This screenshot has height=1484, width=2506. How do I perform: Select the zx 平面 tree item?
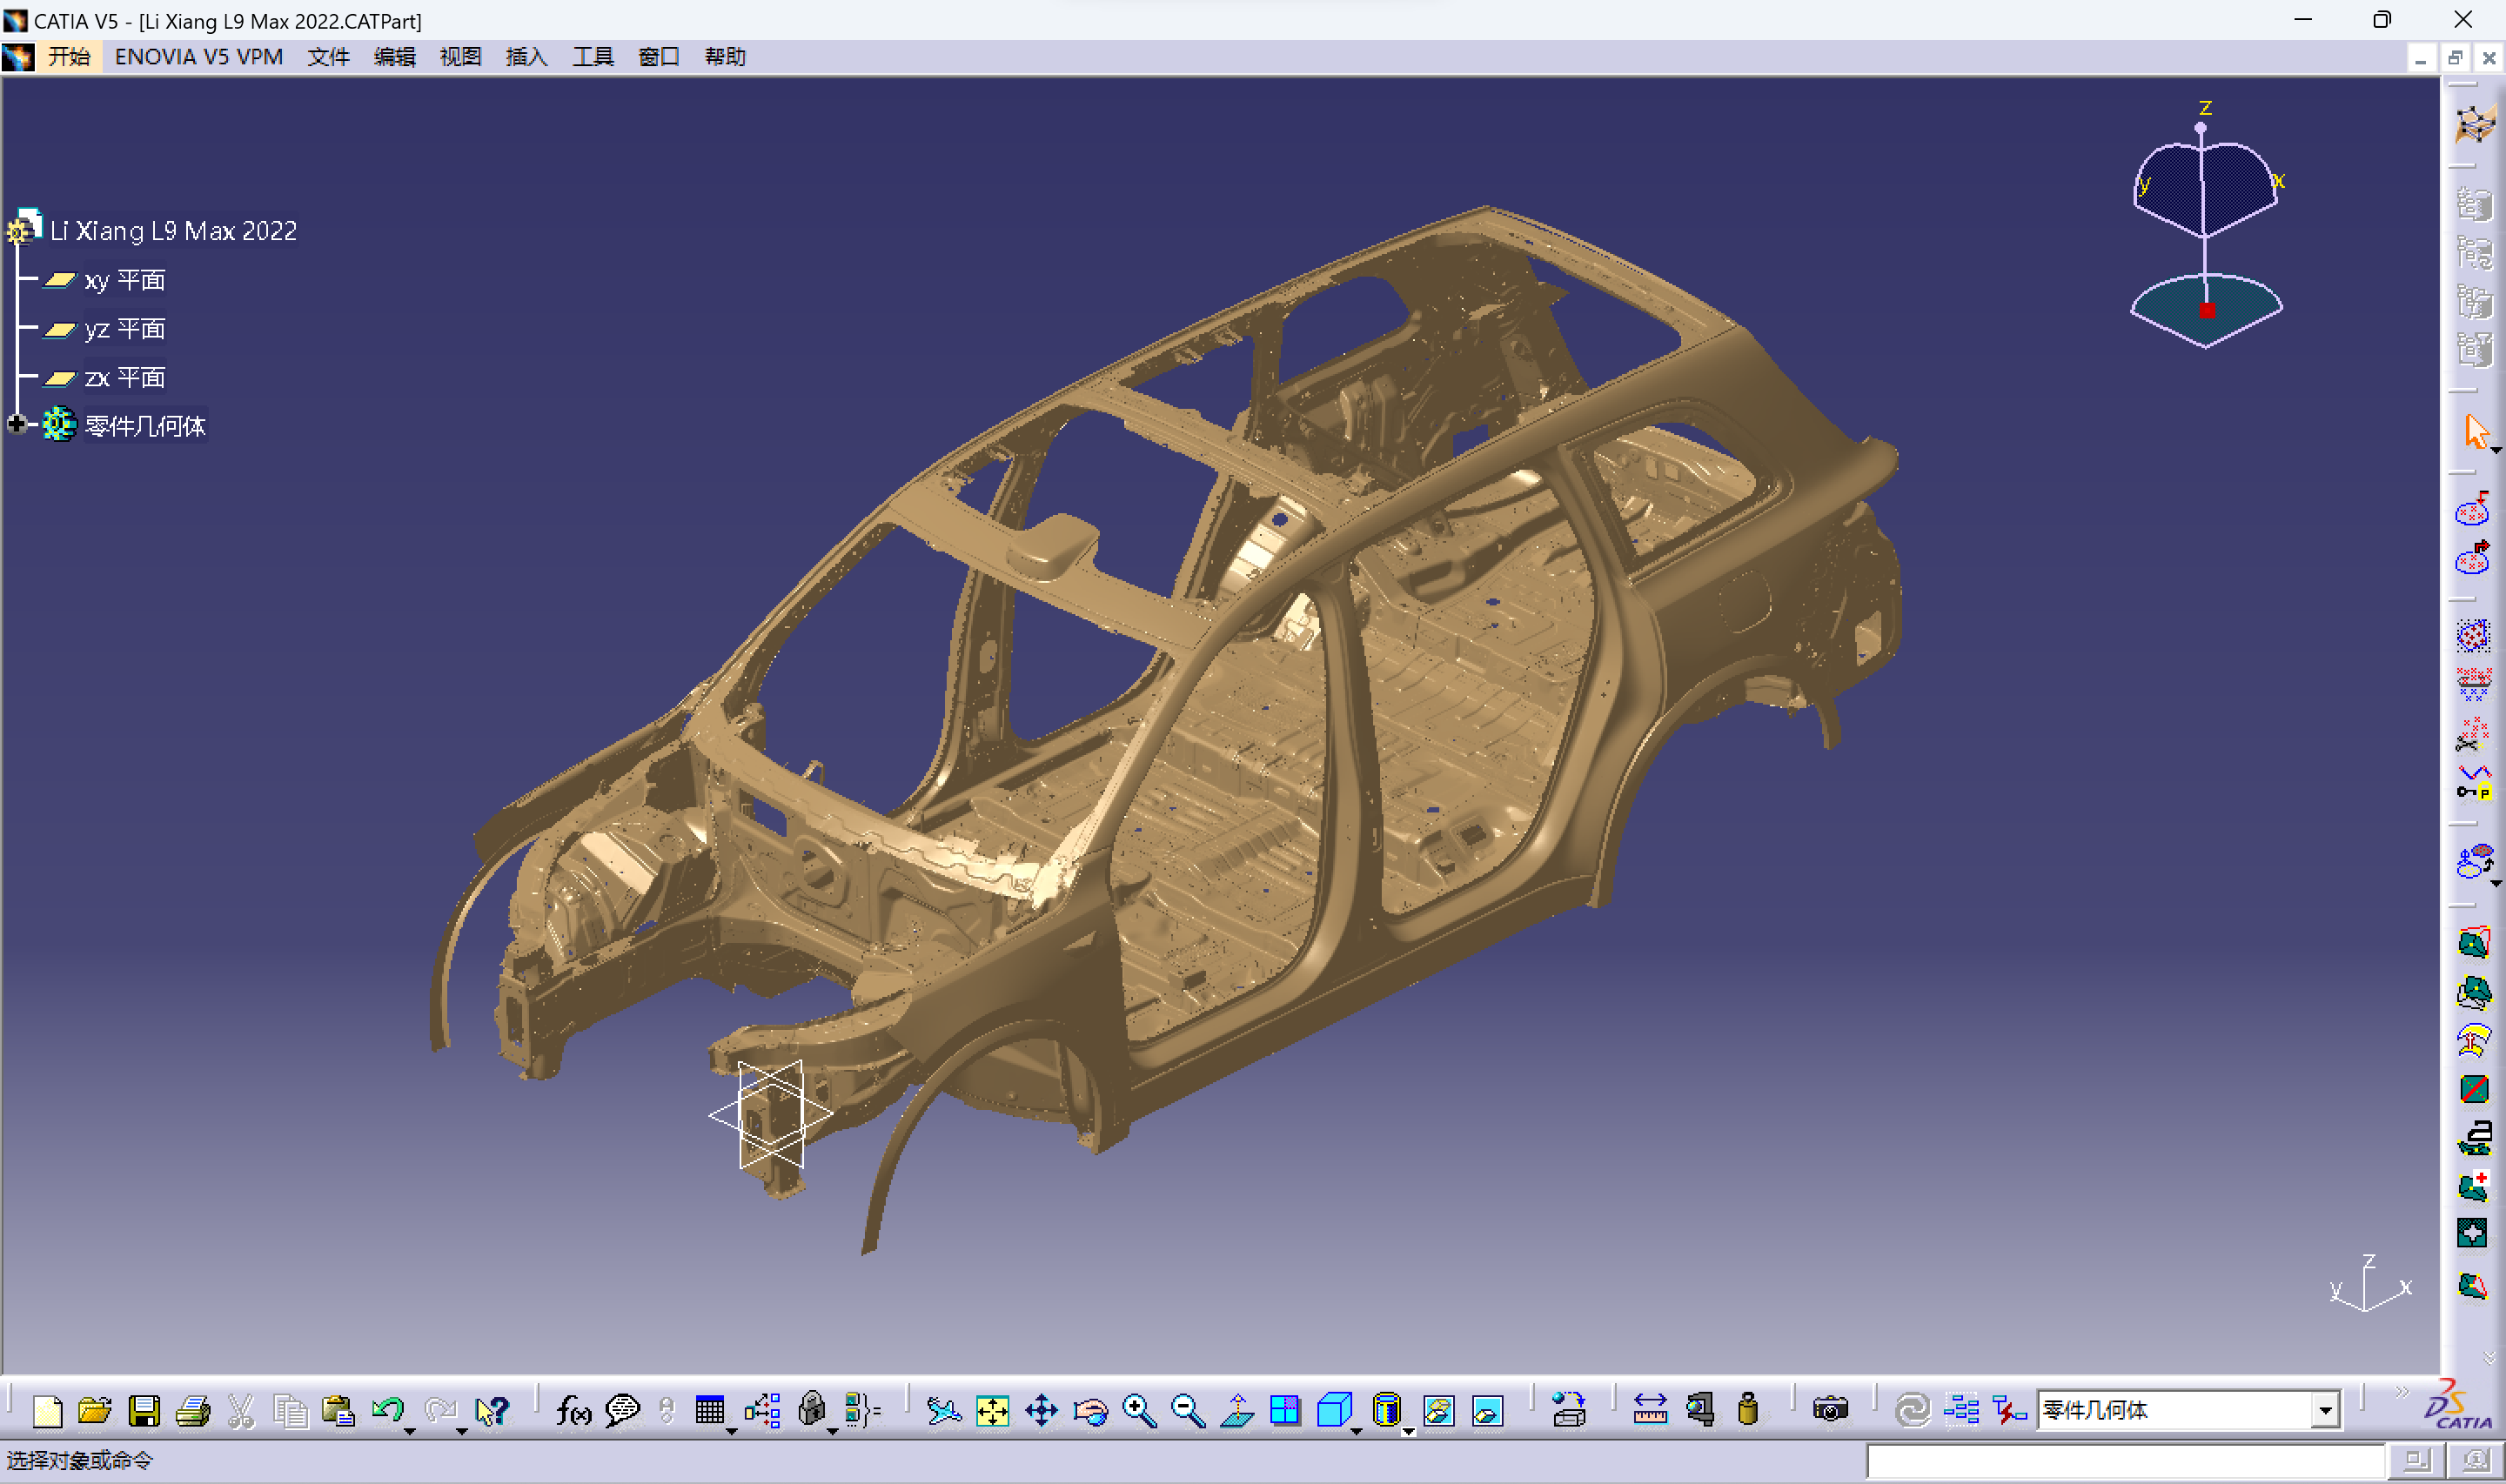[x=124, y=377]
